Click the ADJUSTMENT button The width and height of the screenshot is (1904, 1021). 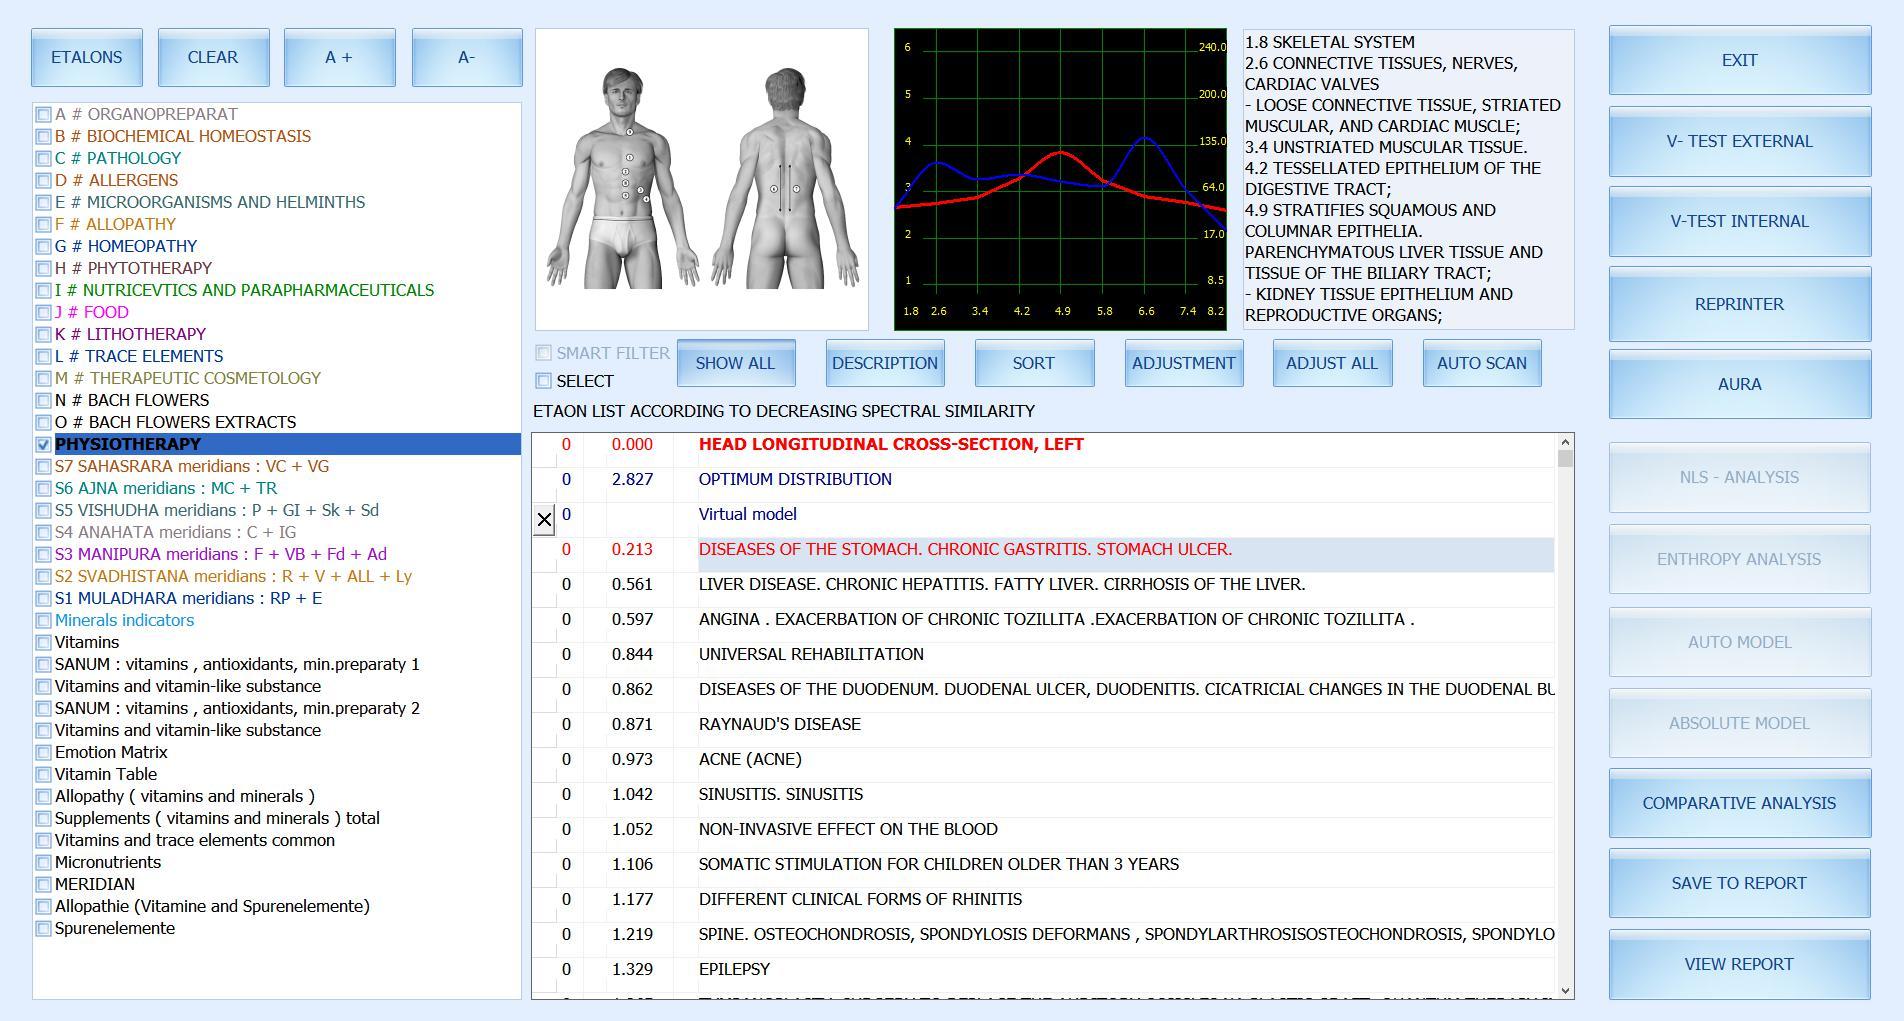(x=1184, y=363)
